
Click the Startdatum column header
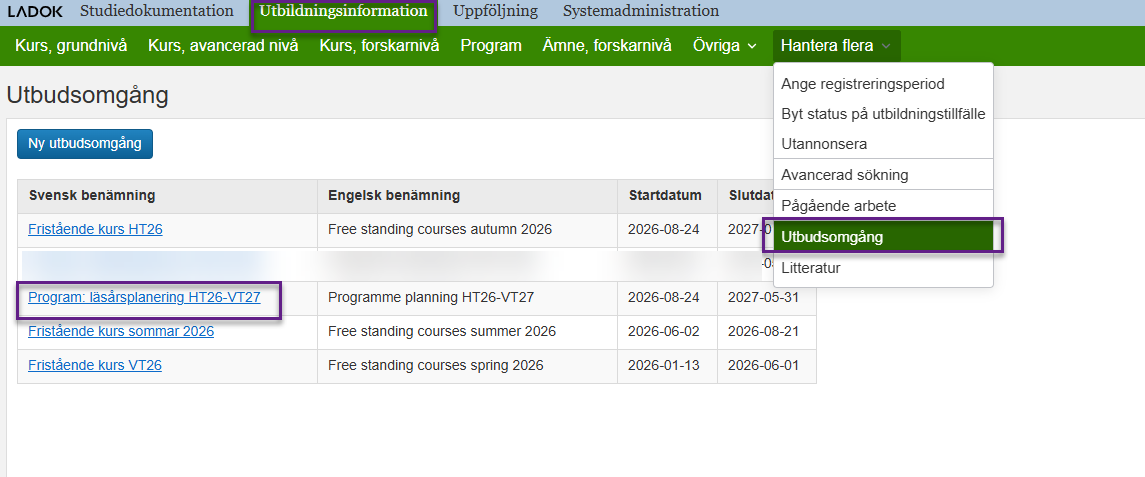point(665,195)
